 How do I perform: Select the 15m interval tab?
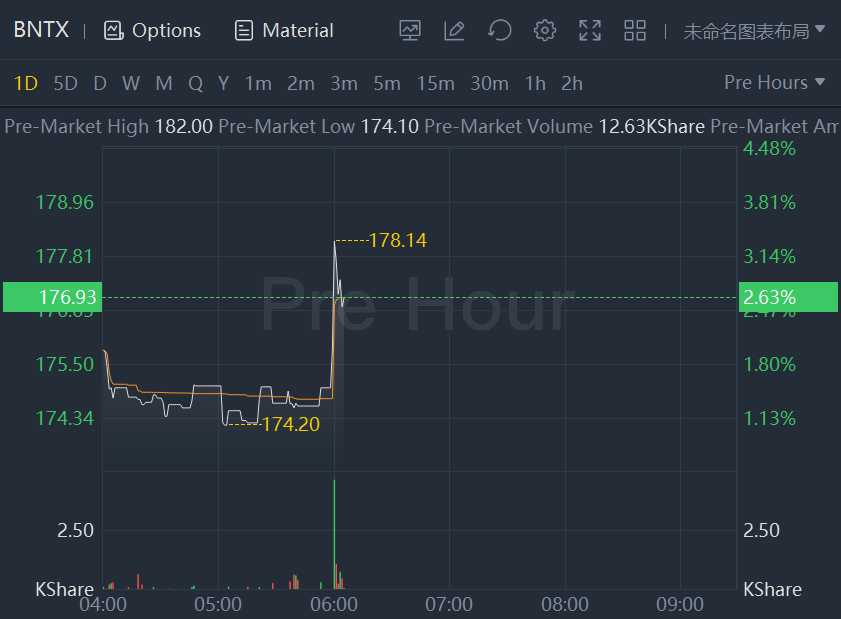point(435,83)
